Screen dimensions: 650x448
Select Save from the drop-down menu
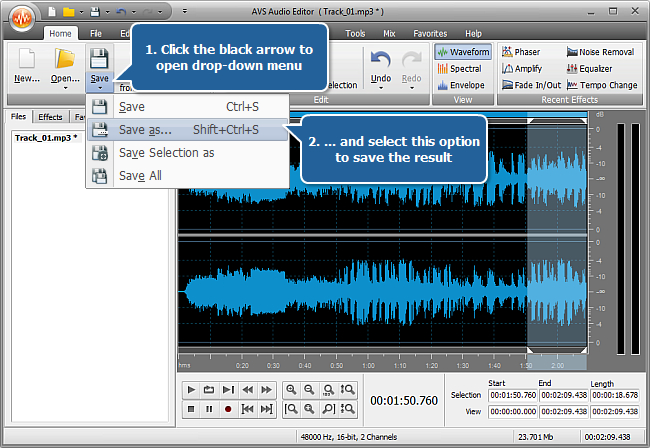187,107
